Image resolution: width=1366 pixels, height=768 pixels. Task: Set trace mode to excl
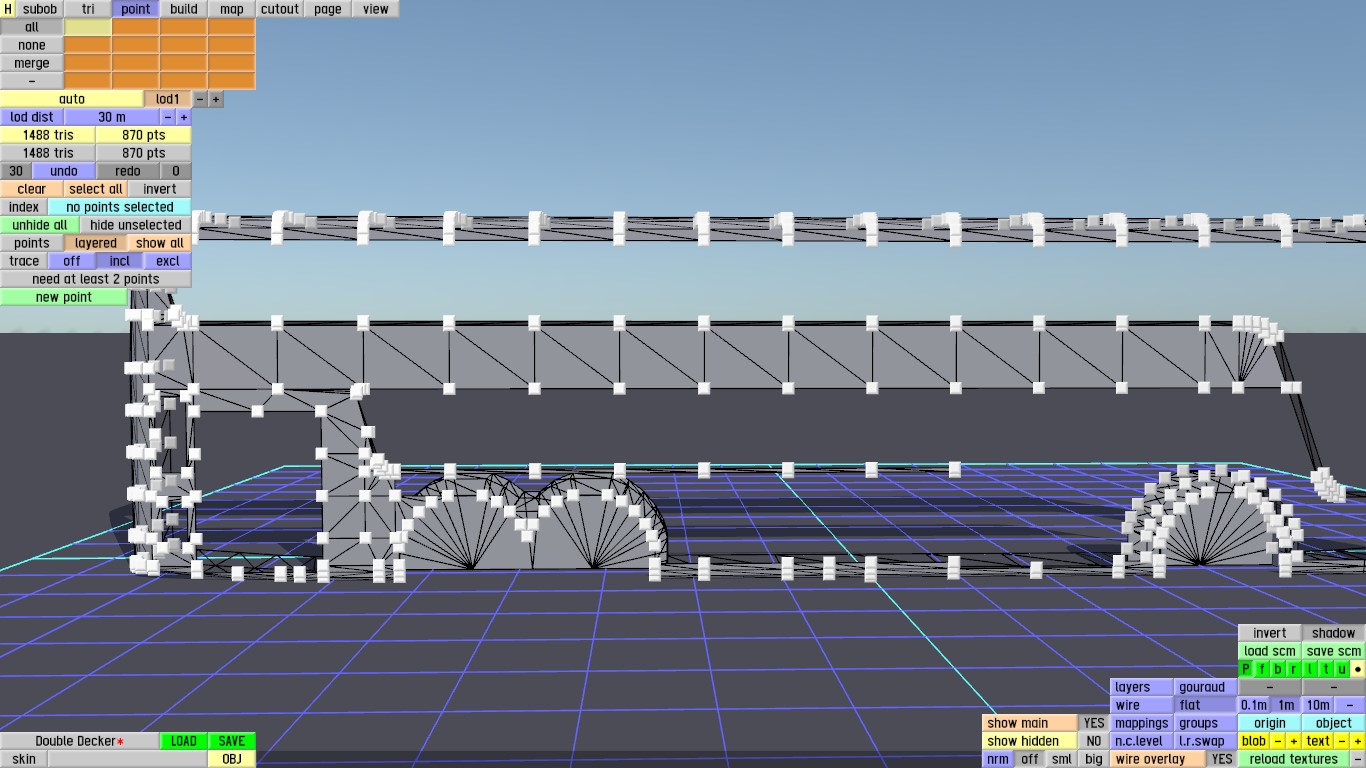click(168, 261)
